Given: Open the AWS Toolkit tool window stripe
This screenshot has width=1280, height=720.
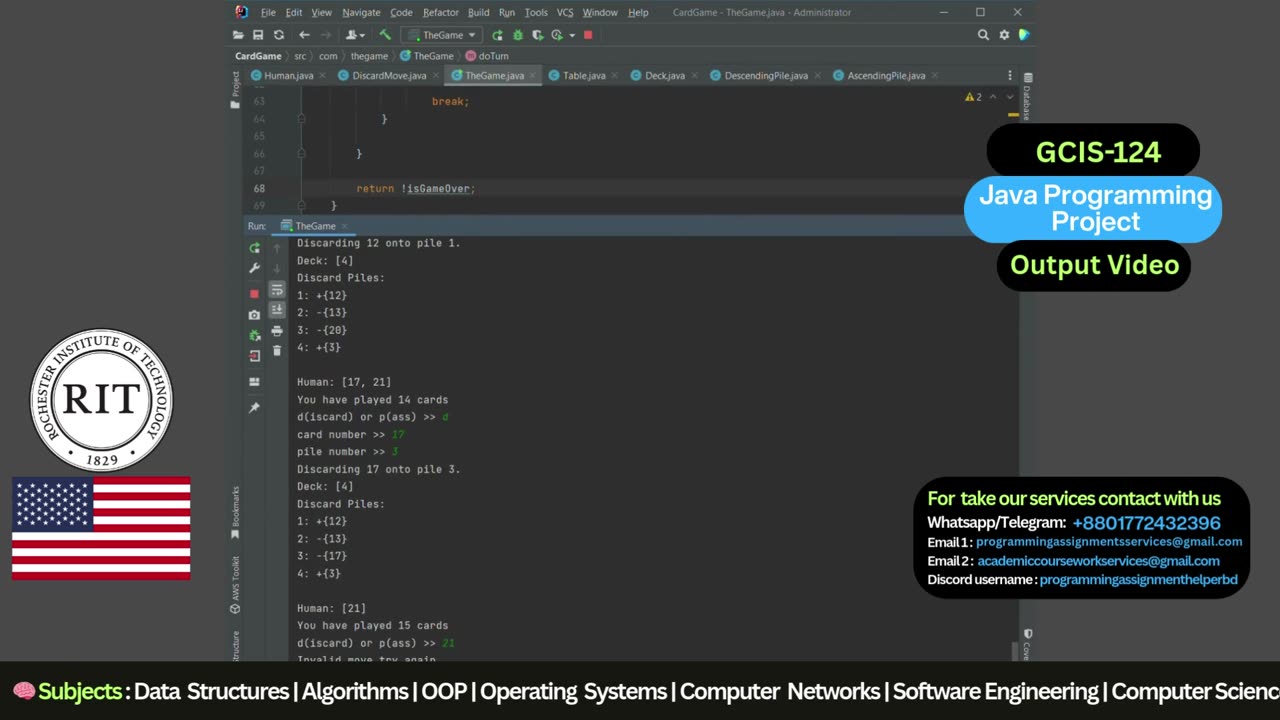Looking at the screenshot, I should (236, 583).
